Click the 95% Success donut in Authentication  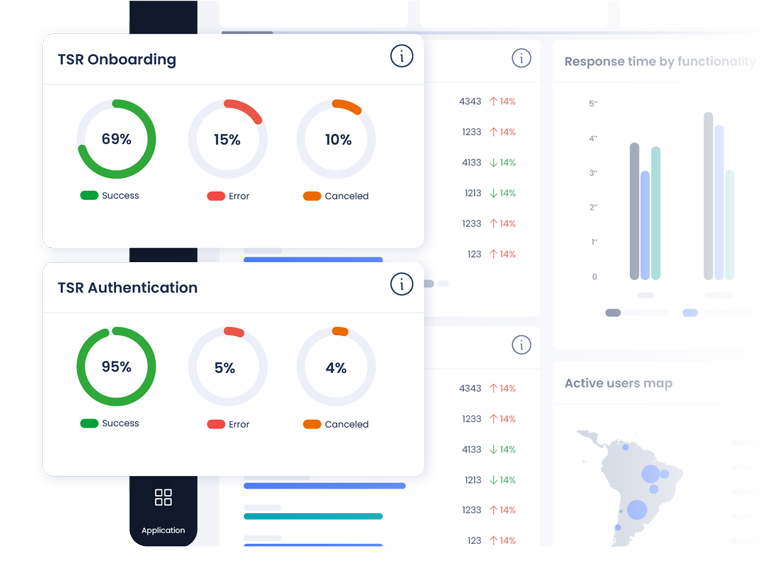[117, 367]
